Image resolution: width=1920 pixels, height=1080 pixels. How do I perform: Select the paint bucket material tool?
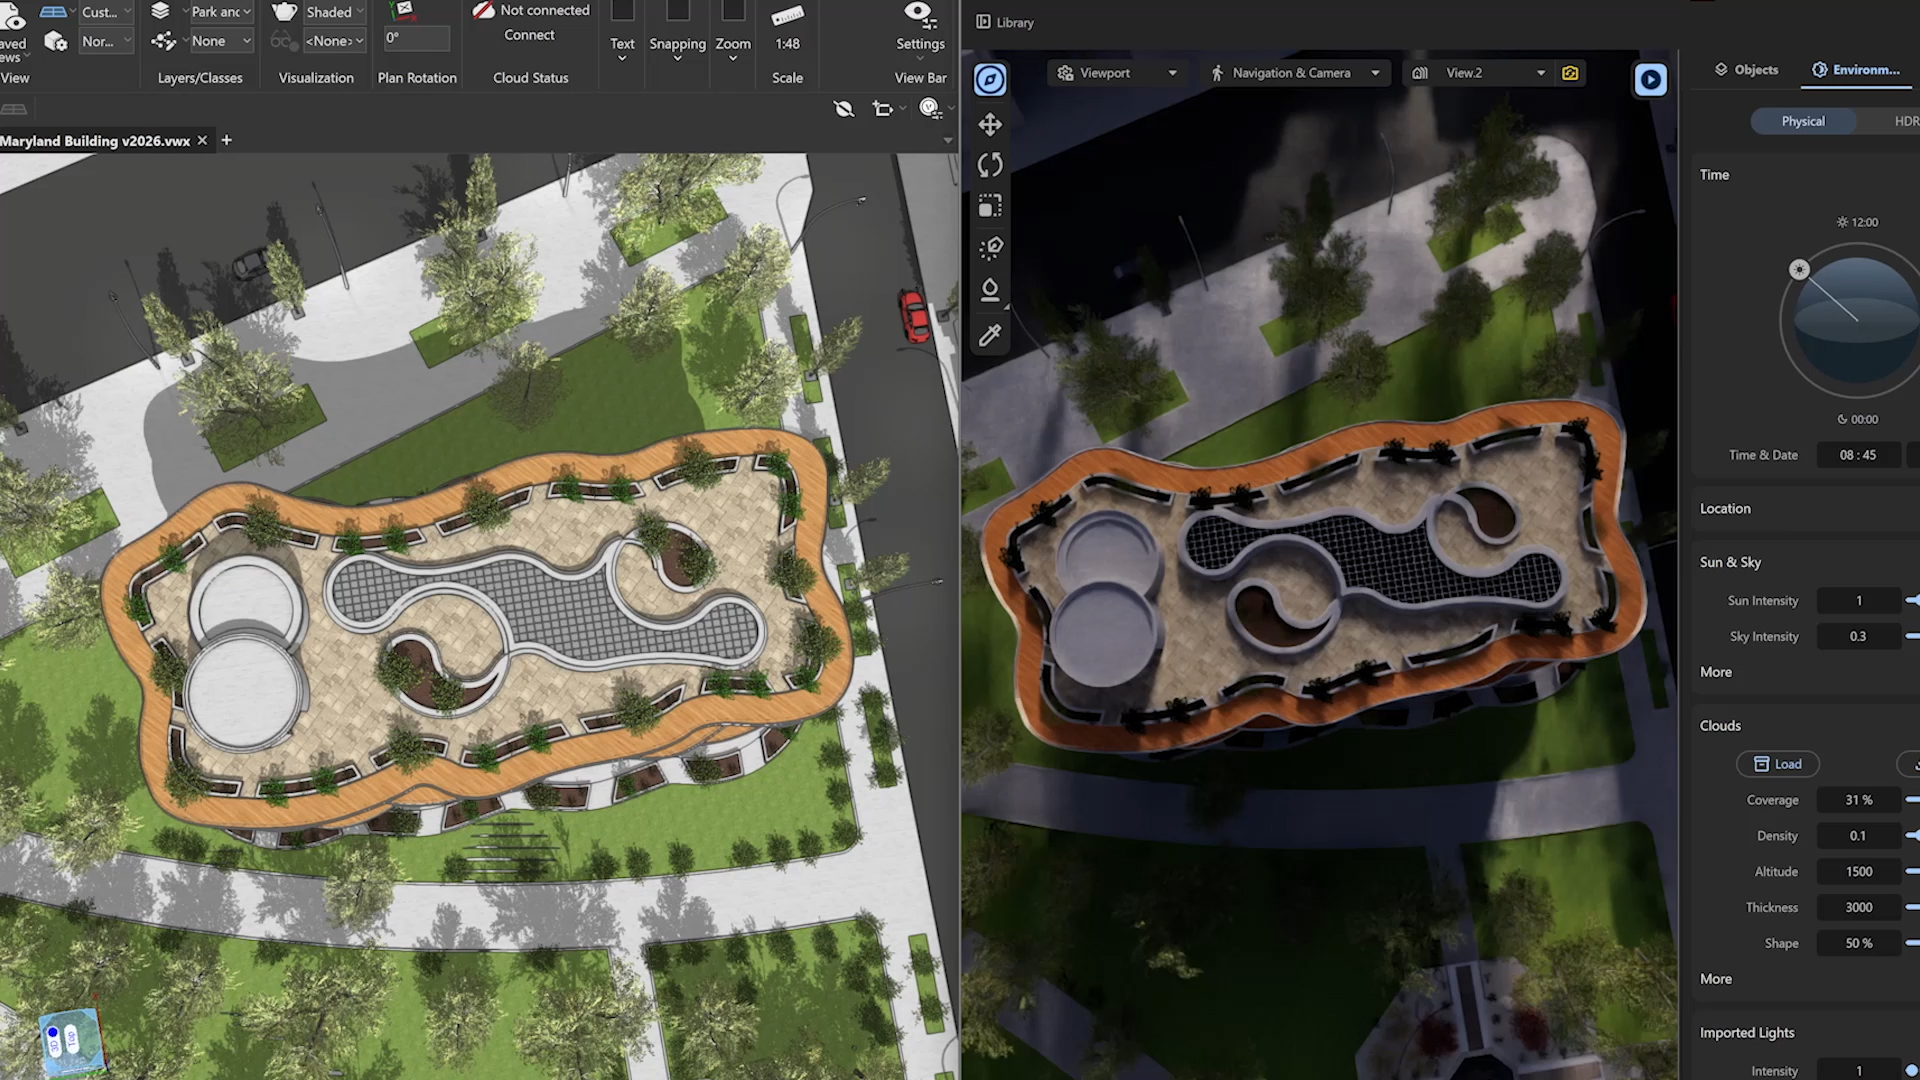click(990, 290)
